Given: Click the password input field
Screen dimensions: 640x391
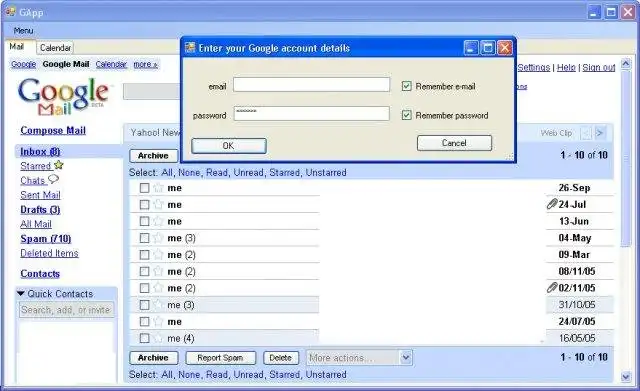Looking at the screenshot, I should coord(311,113).
